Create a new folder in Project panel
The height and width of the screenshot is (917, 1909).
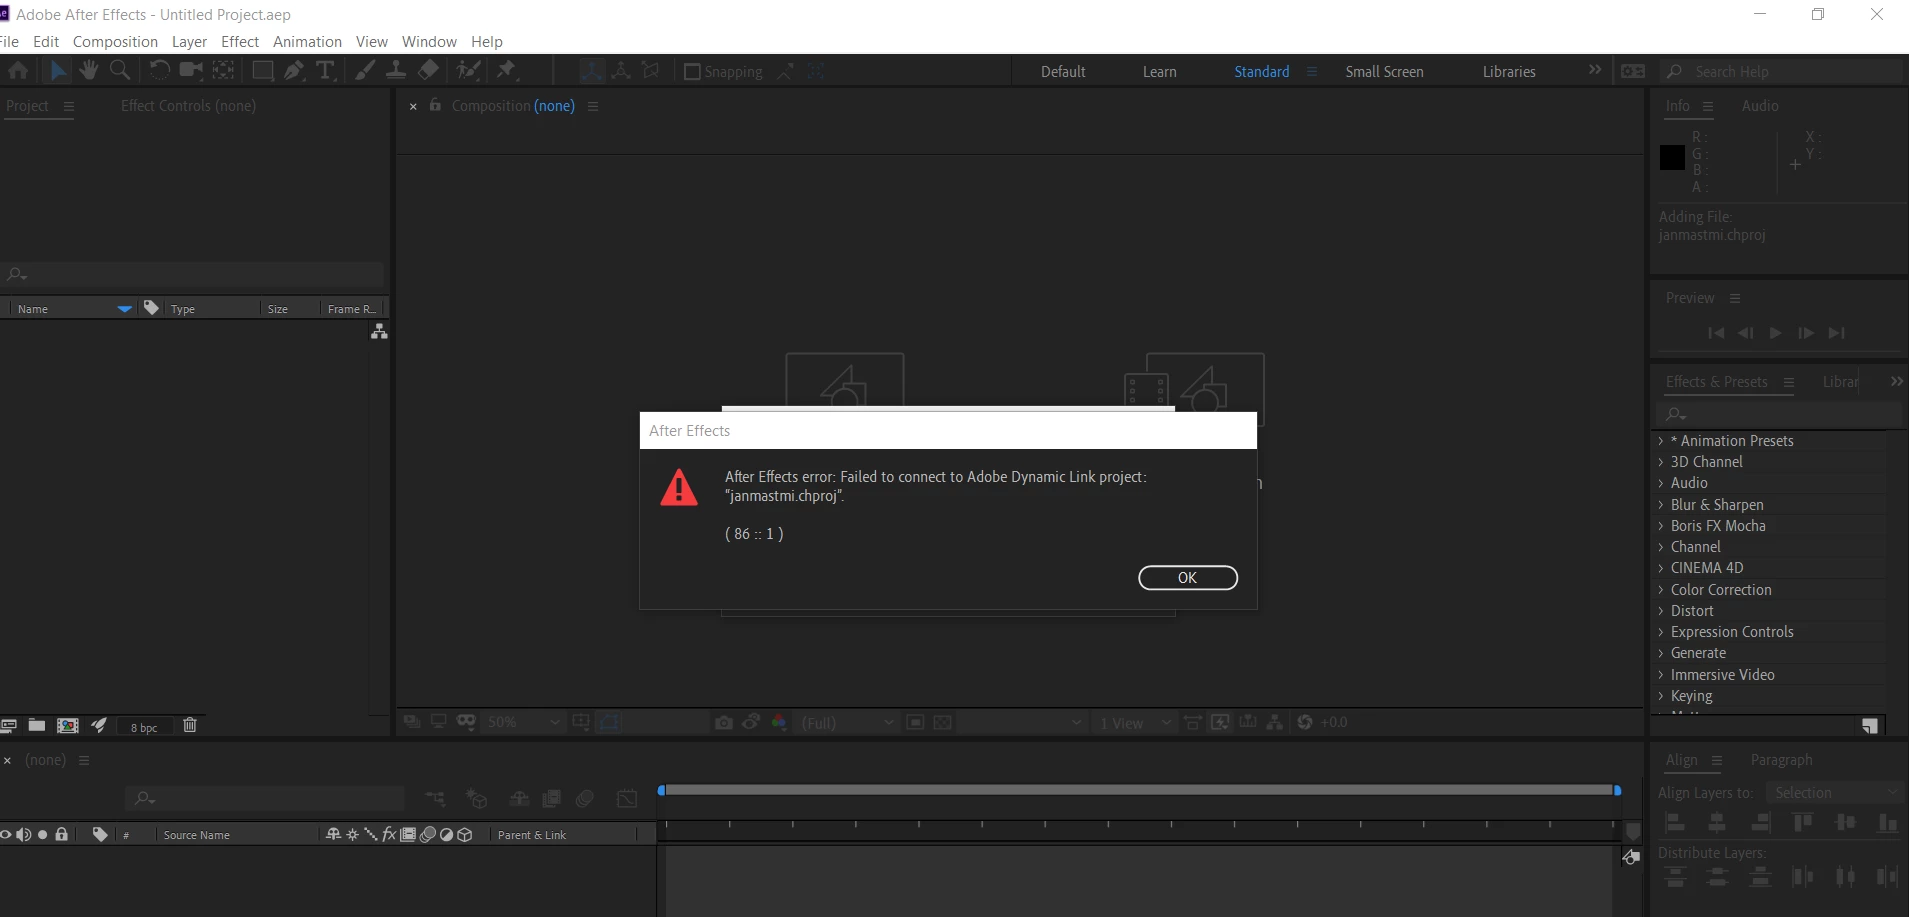[37, 725]
